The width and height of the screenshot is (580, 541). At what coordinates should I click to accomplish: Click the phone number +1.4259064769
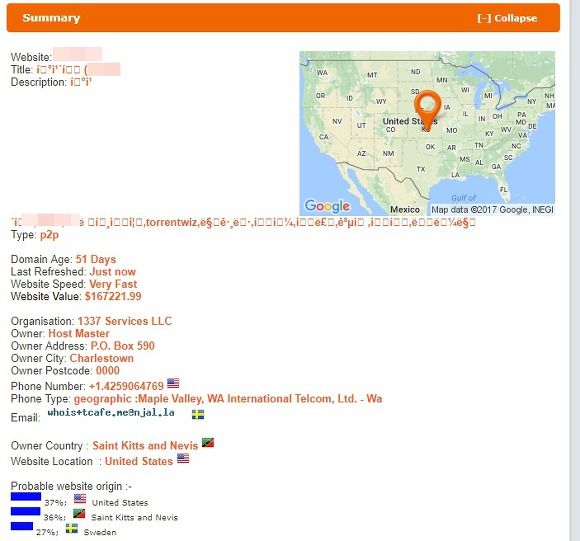[126, 386]
